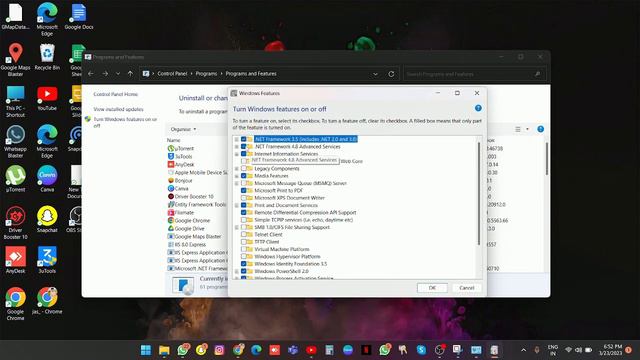
Task: Check the Telnet Client feature
Action: (x=244, y=235)
